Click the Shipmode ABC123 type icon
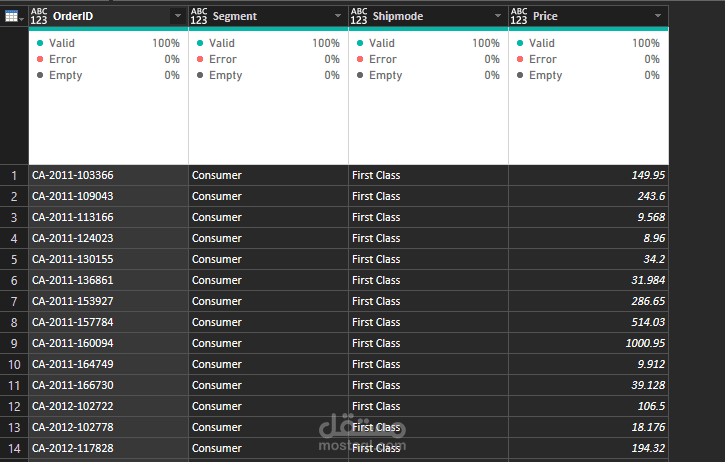 [359, 16]
